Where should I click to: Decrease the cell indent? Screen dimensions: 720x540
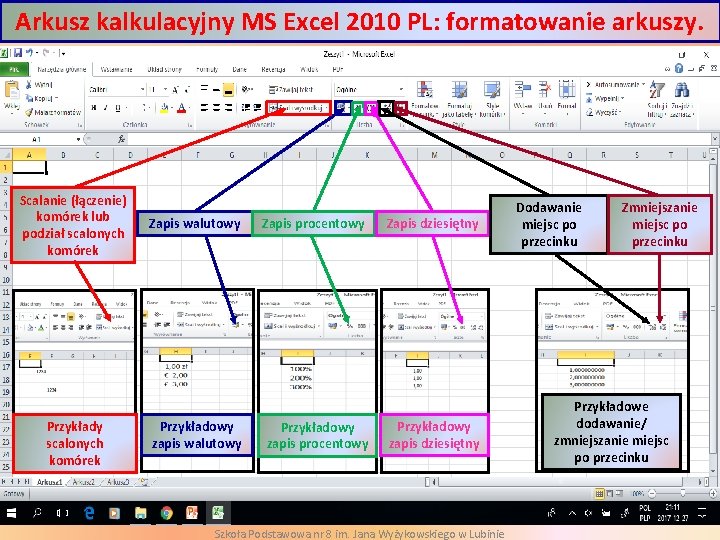246,107
